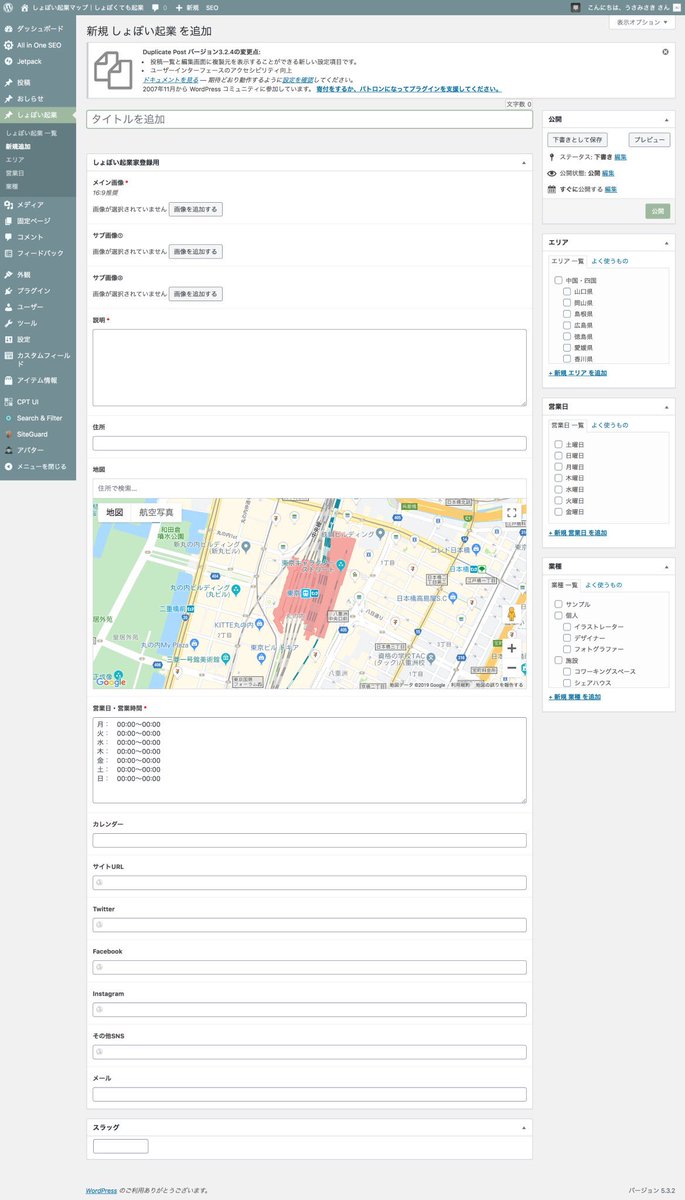Check the サンプル category checkbox
The width and height of the screenshot is (685, 1200).
[x=559, y=604]
